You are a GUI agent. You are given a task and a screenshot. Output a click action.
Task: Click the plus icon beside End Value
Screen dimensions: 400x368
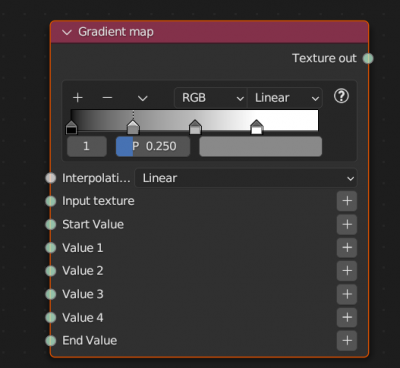pyautogui.click(x=347, y=340)
